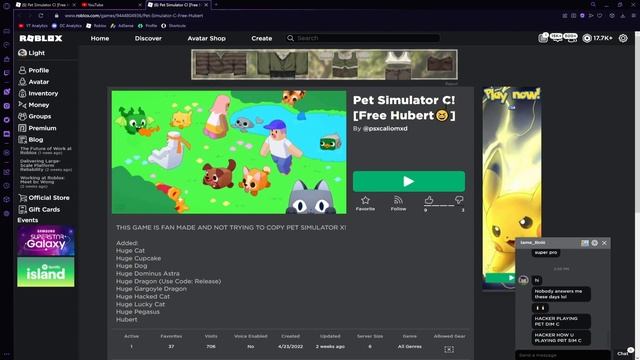Viewport: 640px width, 360px height.
Task: Open the Chat panel button at bottom right
Action: pyautogui.click(x=624, y=353)
